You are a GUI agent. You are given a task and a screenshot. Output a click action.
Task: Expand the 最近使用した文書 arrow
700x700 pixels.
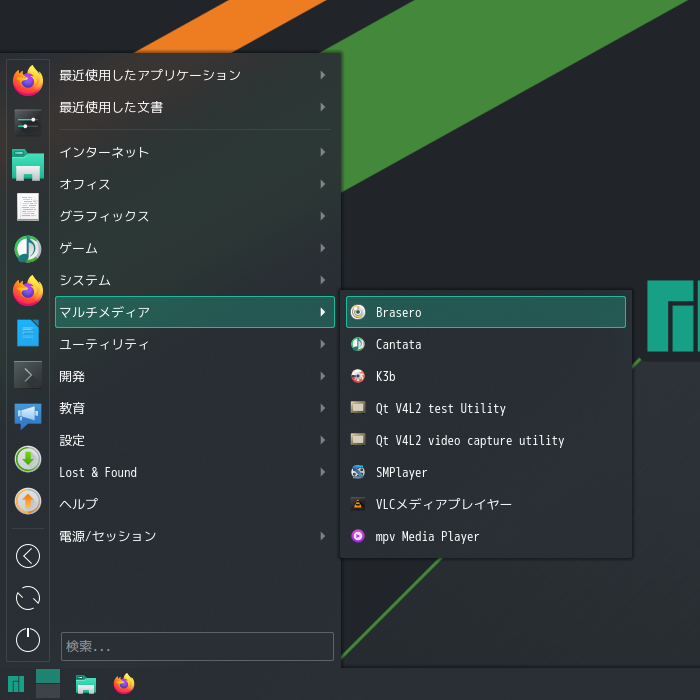pos(322,107)
